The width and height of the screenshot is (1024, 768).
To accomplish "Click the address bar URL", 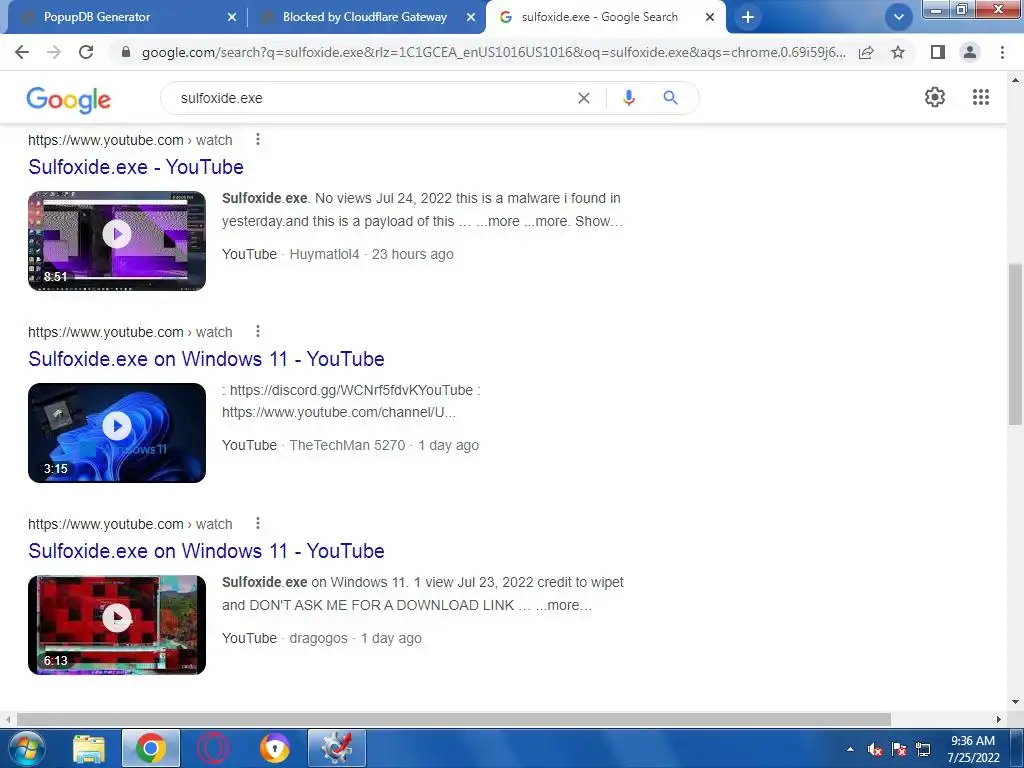I will pyautogui.click(x=493, y=52).
